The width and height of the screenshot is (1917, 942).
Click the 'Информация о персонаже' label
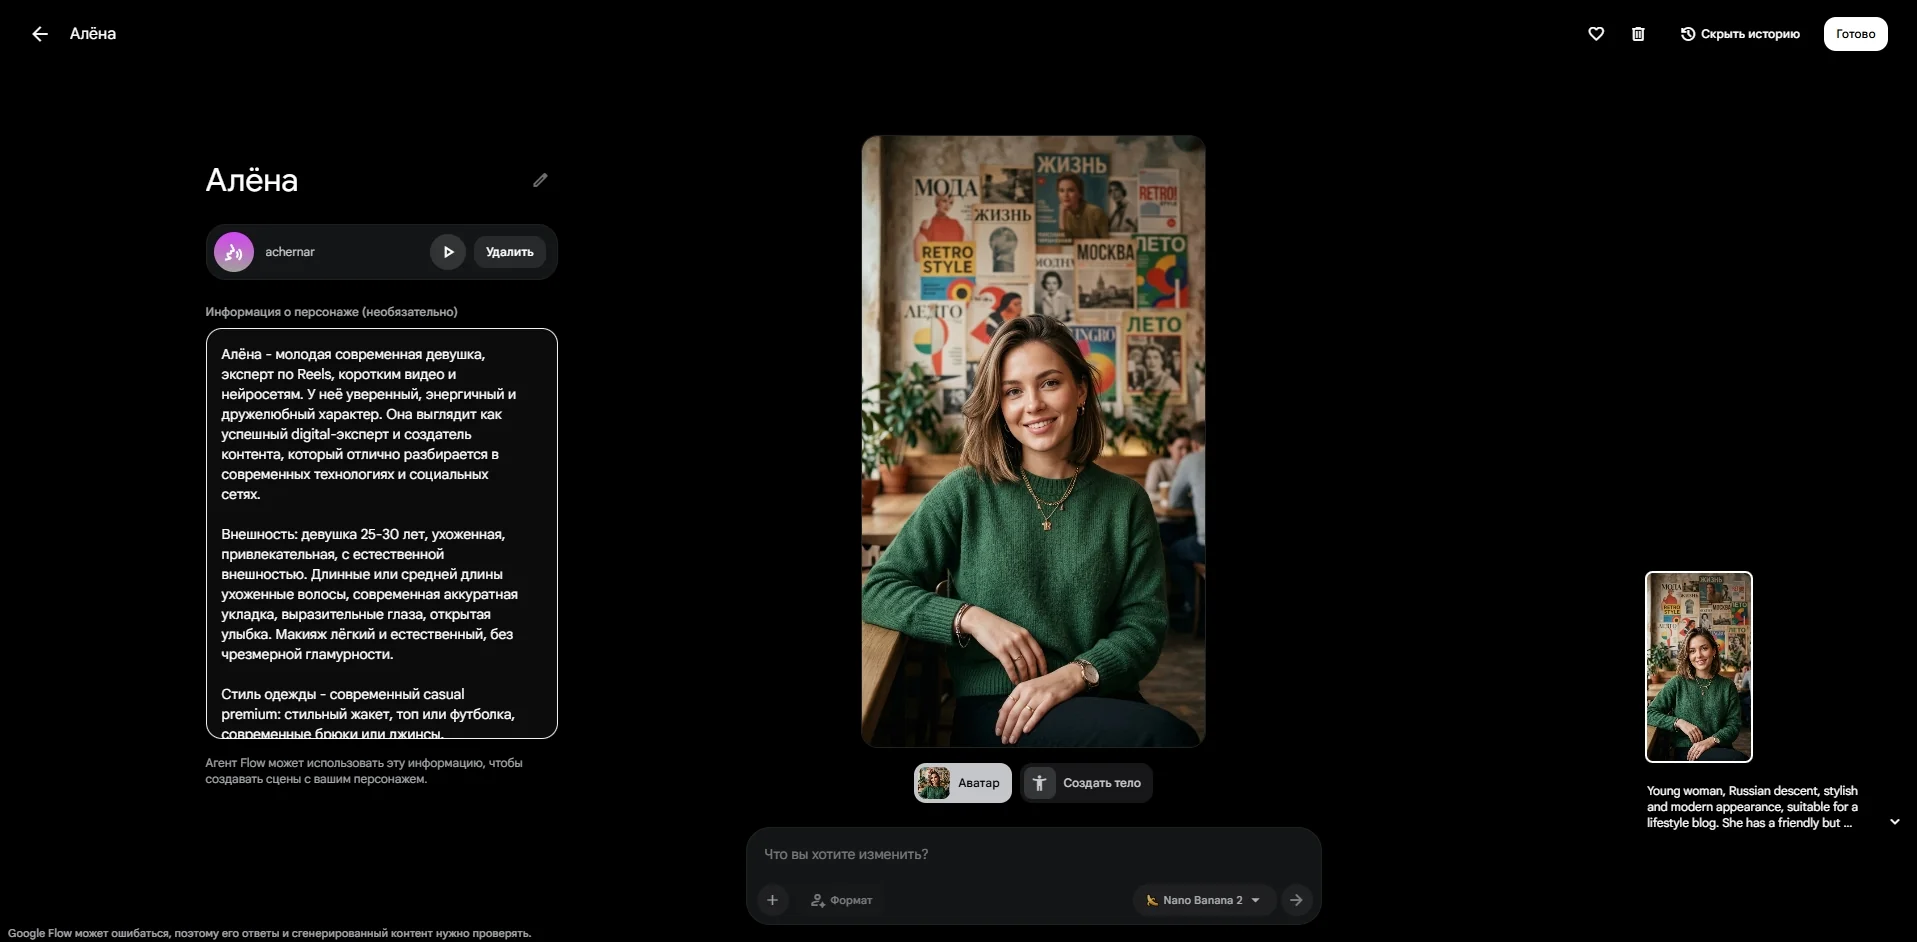coord(331,312)
